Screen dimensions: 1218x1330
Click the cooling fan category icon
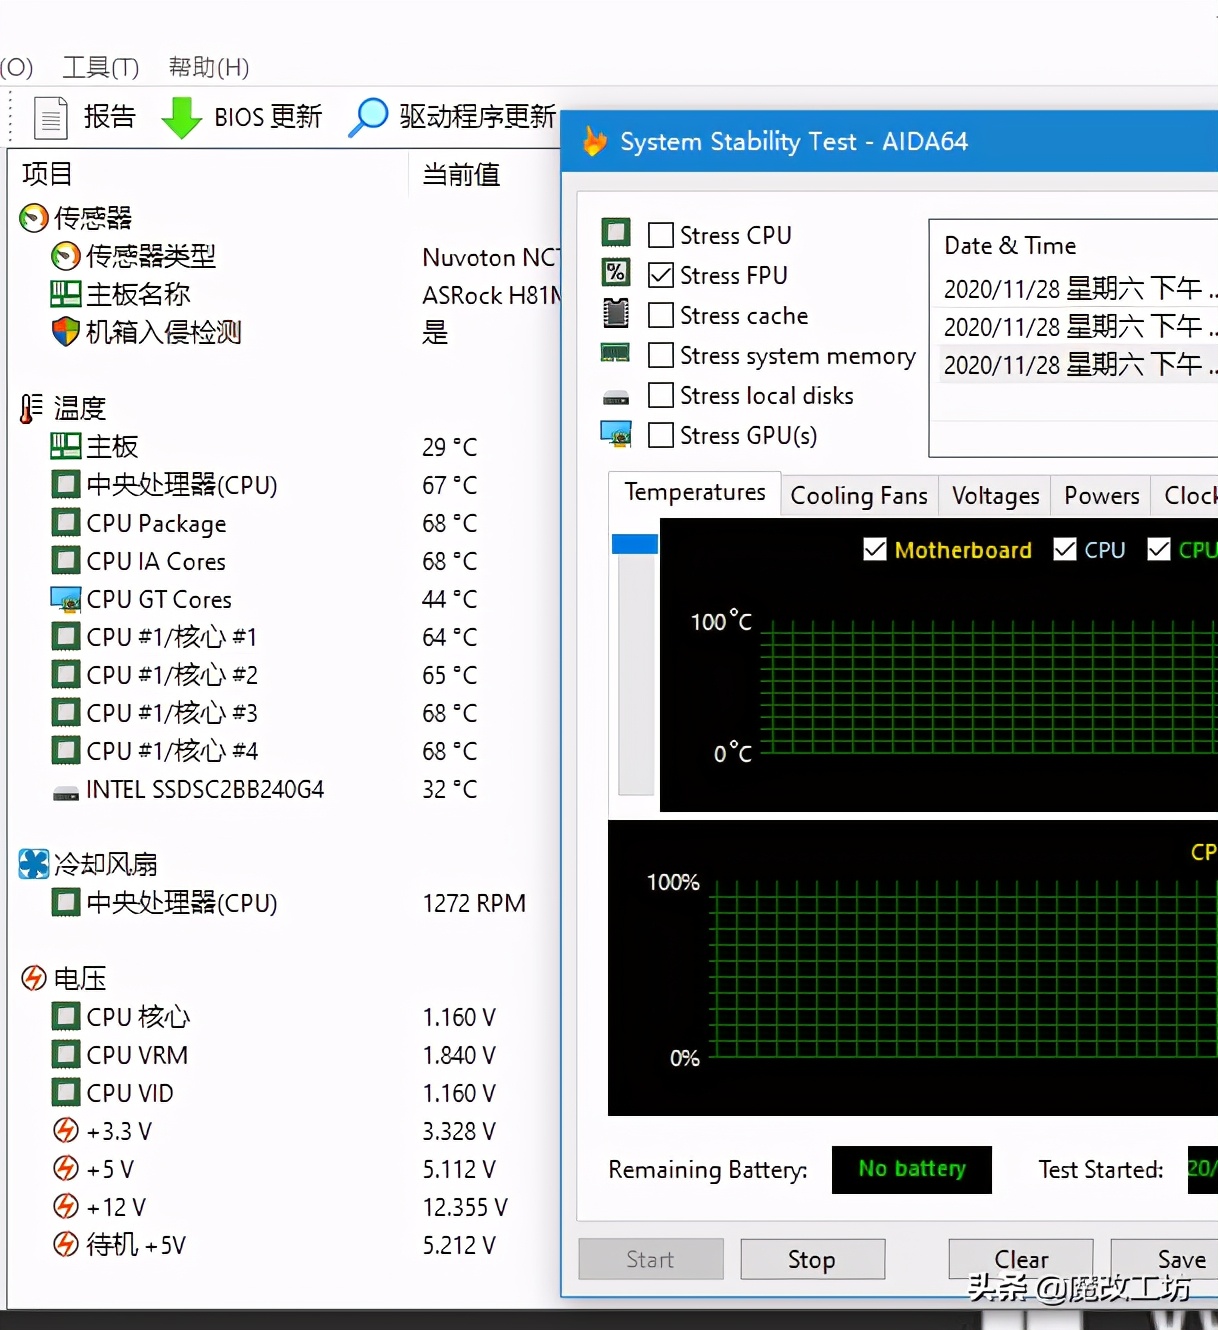point(34,864)
